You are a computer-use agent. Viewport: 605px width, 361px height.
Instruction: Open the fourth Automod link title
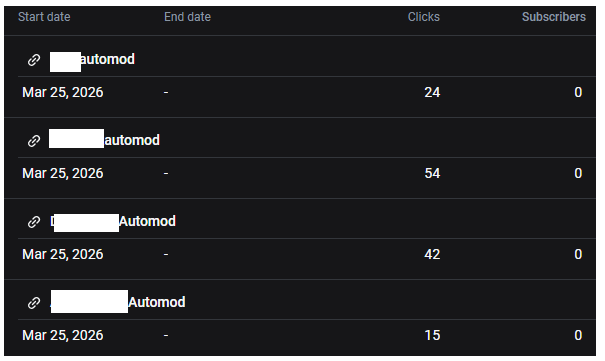click(x=118, y=302)
